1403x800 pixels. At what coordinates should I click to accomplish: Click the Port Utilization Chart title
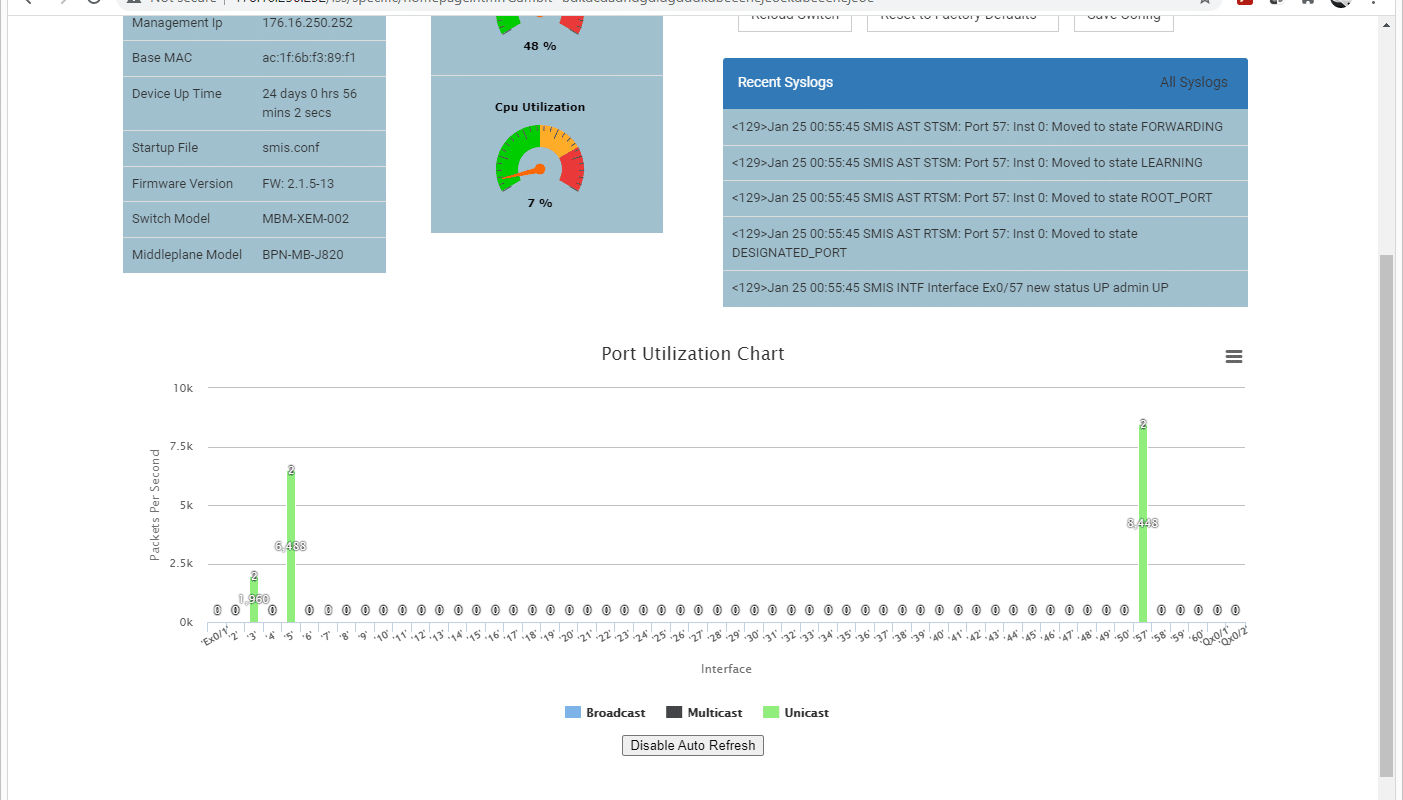pos(693,354)
